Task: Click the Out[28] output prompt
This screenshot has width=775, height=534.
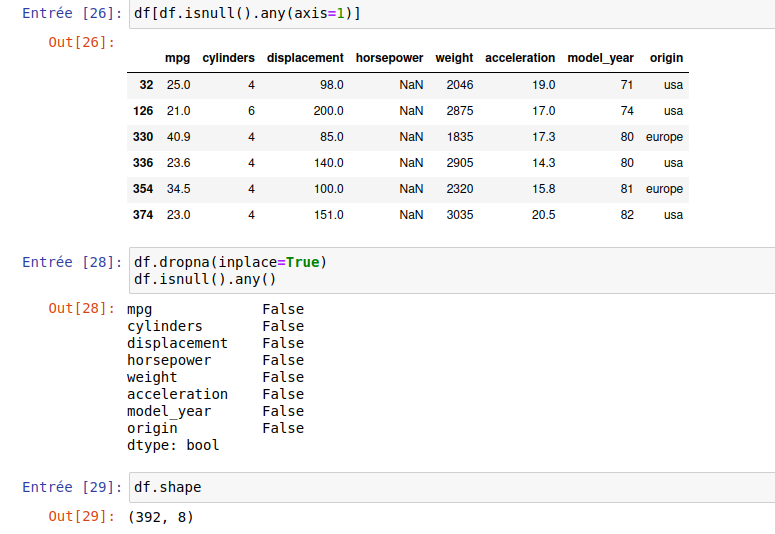Action: click(x=82, y=308)
